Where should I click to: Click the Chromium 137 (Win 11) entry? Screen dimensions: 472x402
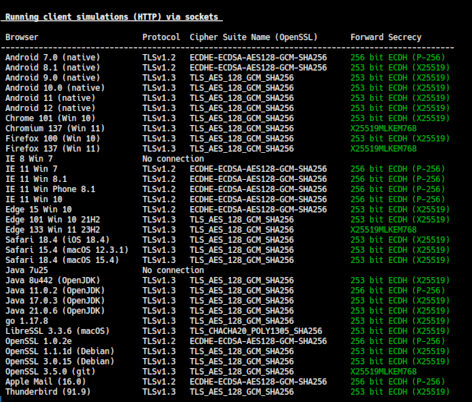55,128
